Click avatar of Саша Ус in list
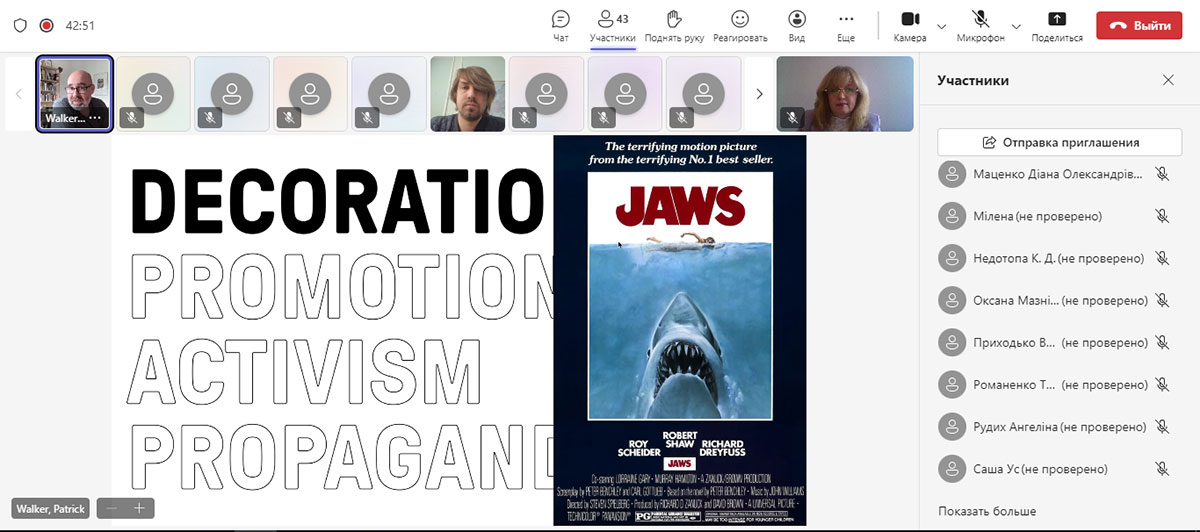 951,468
